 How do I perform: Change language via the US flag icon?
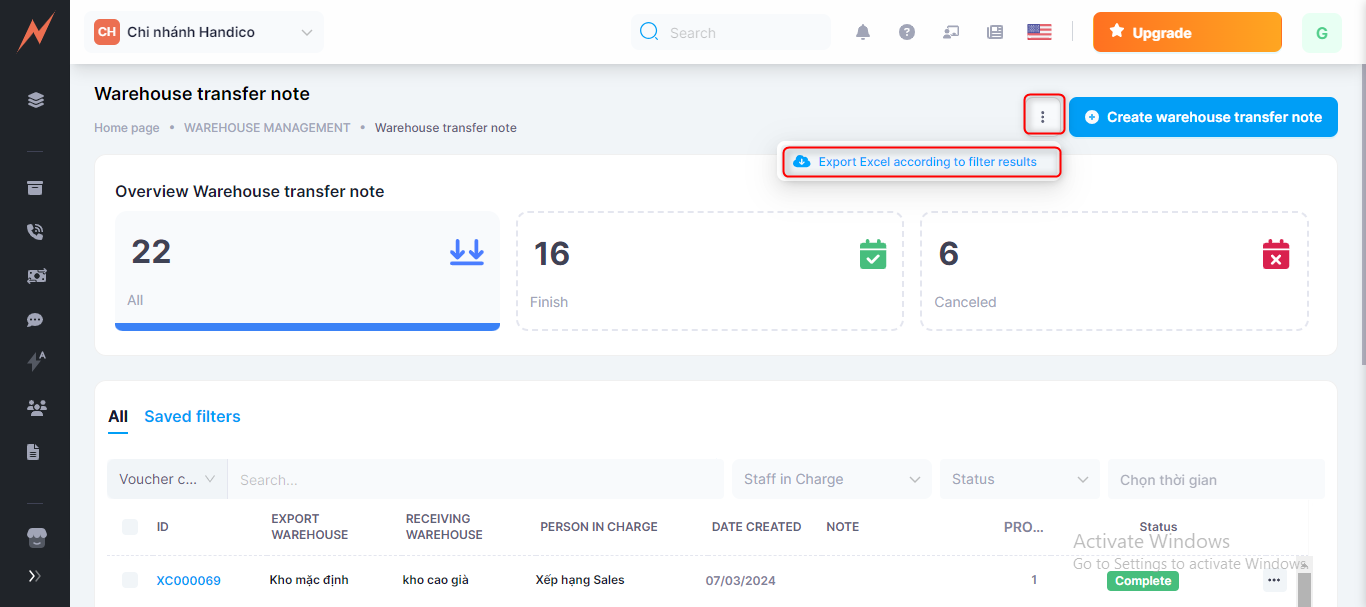click(1039, 32)
